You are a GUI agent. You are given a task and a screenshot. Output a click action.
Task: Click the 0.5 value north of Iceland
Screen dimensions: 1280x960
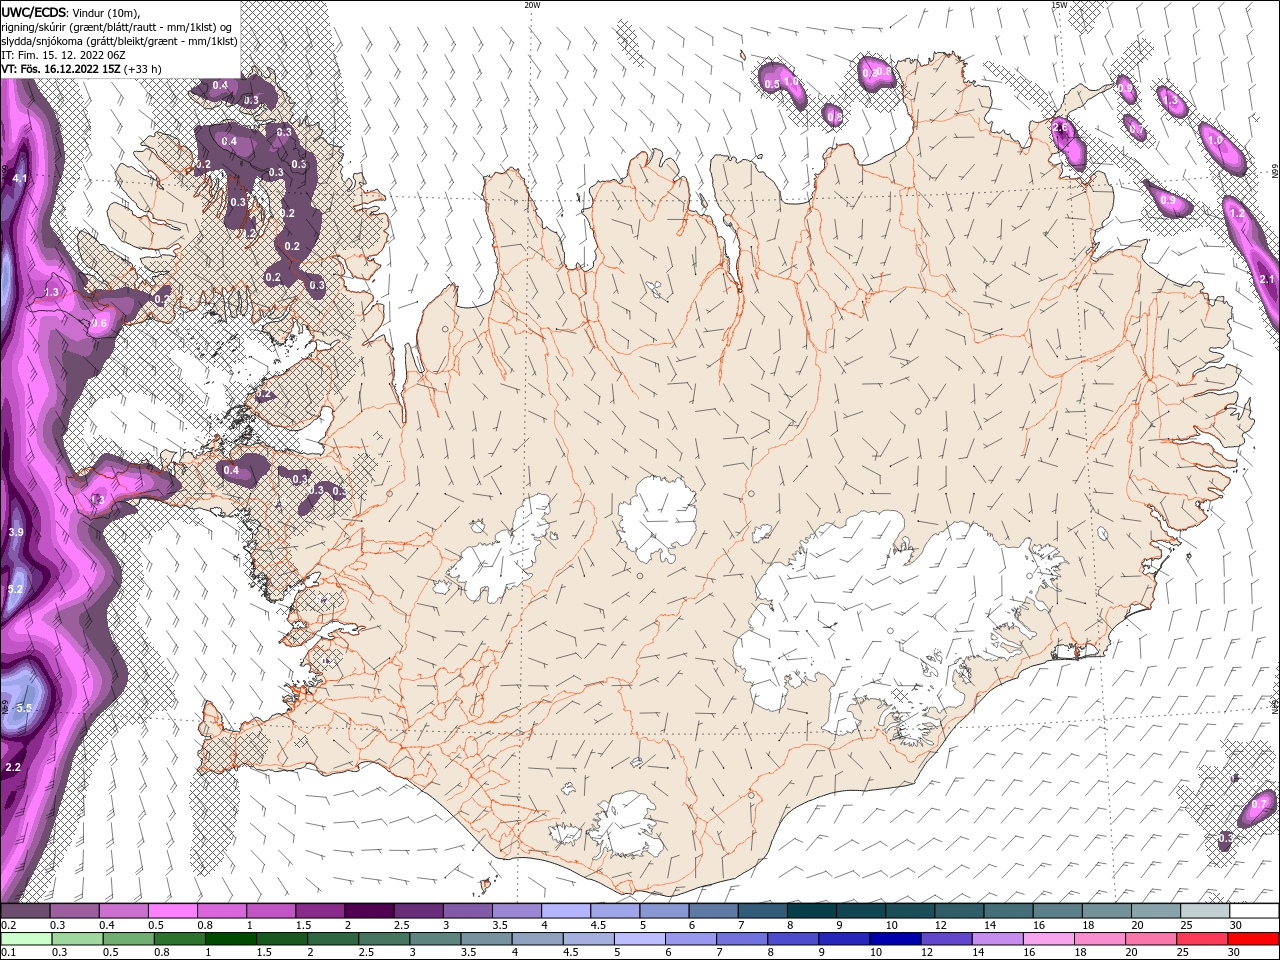tap(772, 85)
